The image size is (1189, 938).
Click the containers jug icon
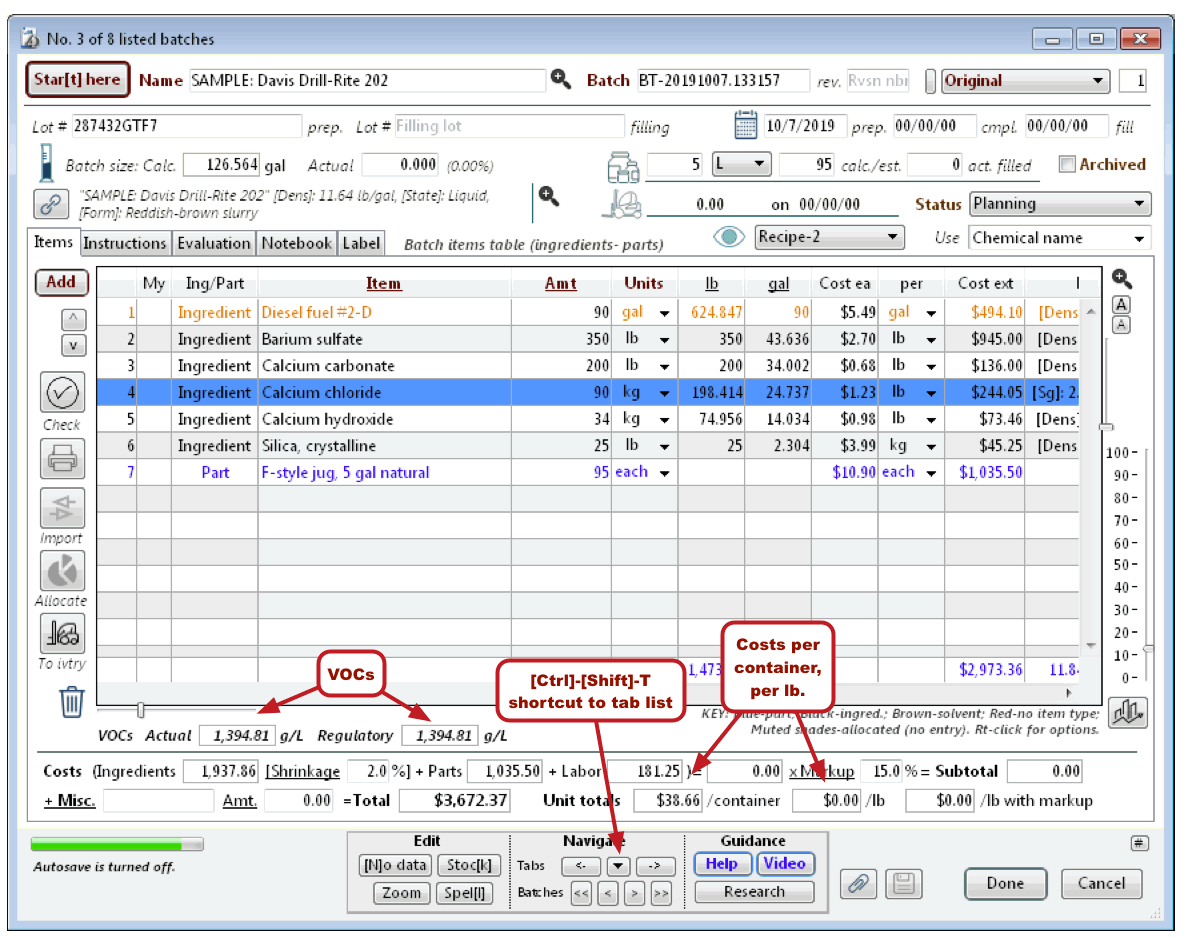(623, 167)
